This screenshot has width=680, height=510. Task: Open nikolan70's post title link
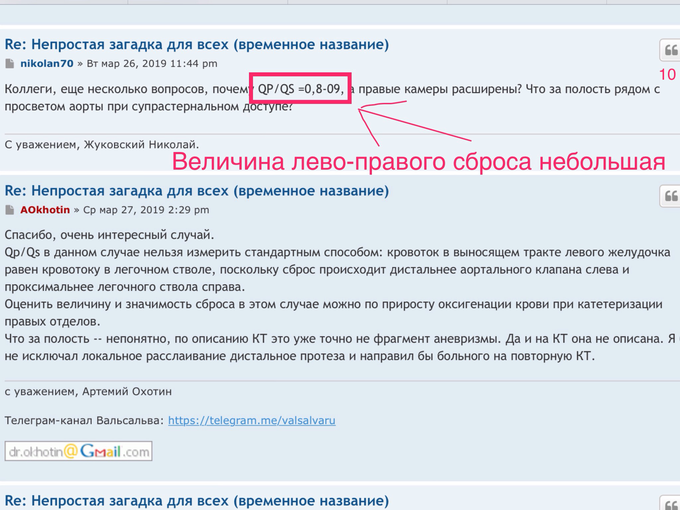click(x=196, y=45)
